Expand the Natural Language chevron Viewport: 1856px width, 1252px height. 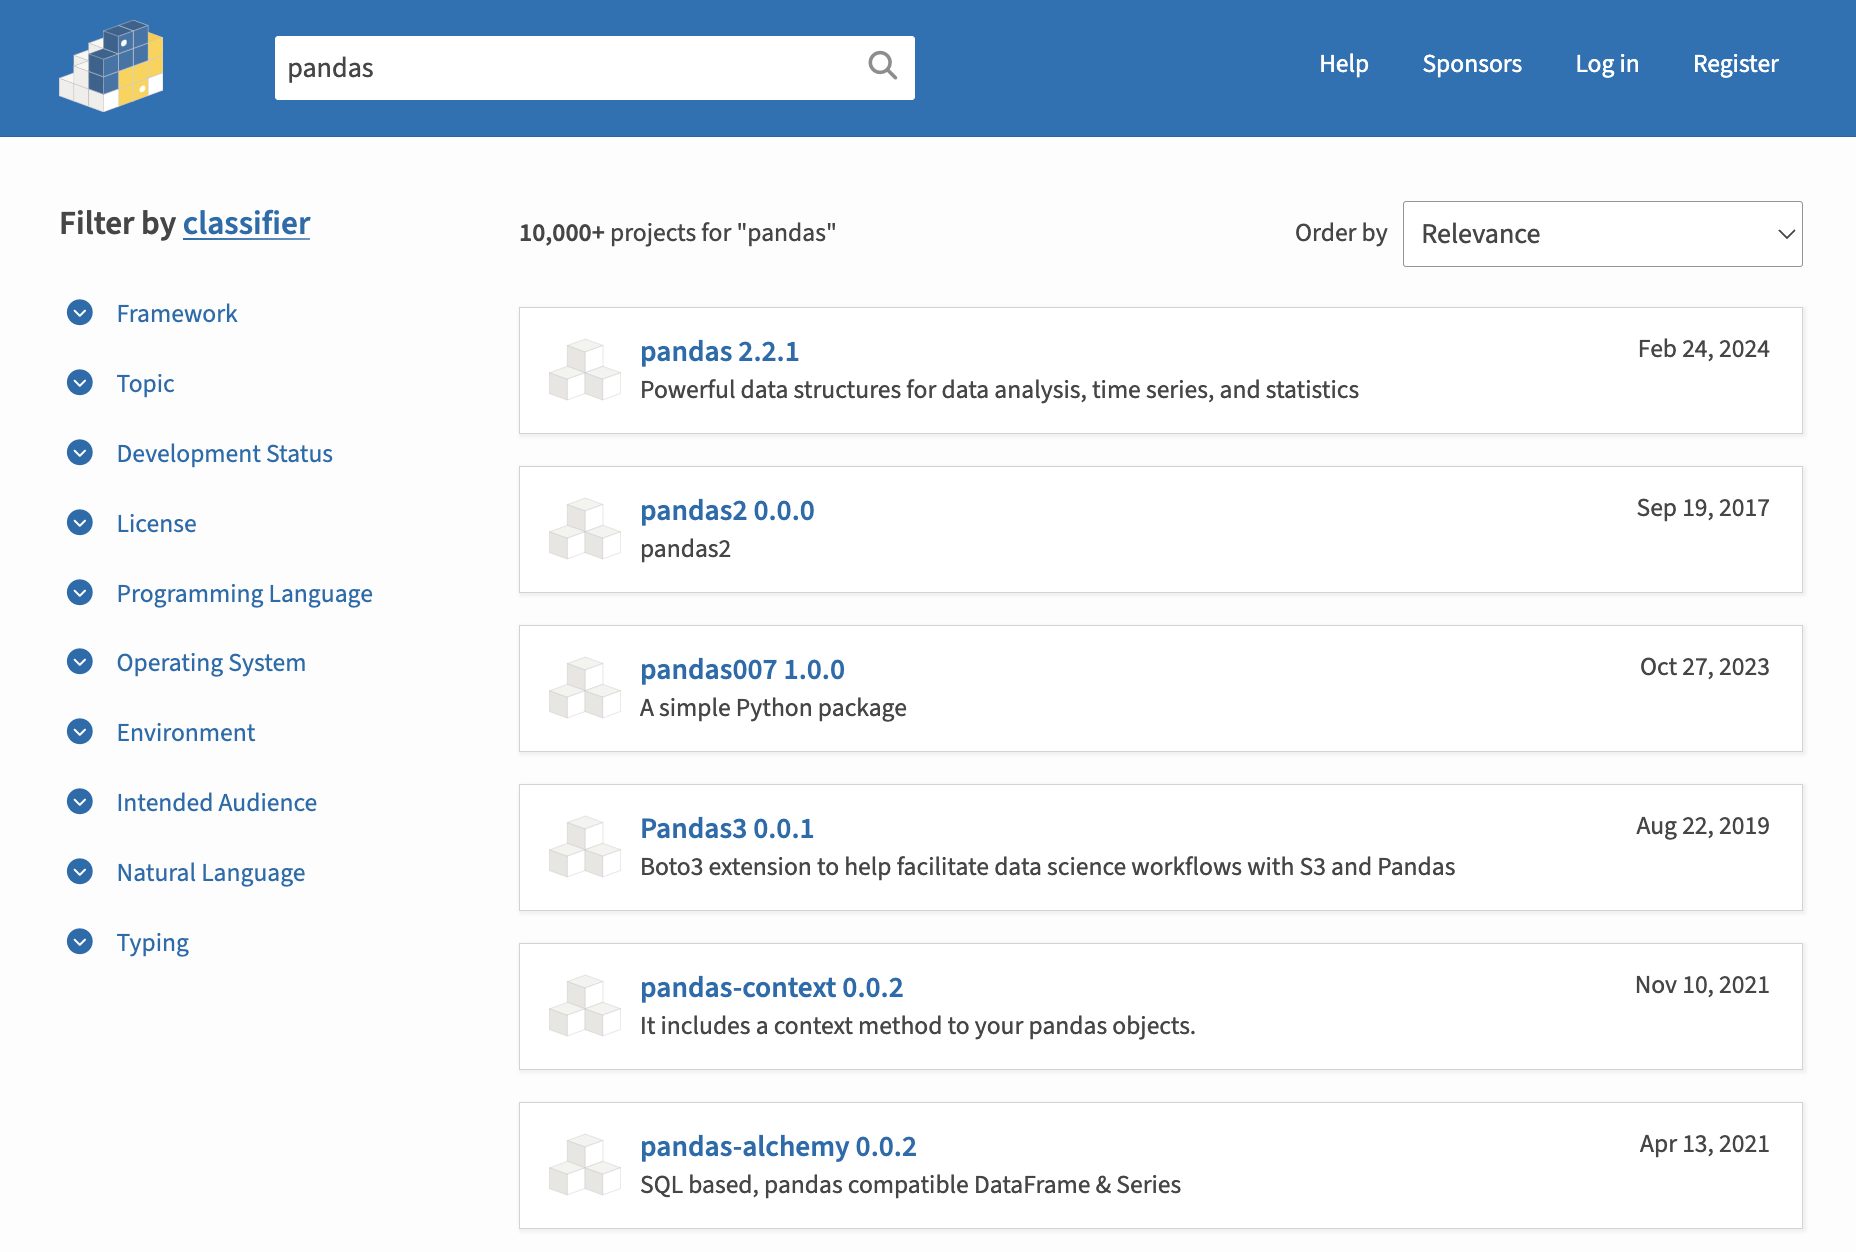[80, 872]
